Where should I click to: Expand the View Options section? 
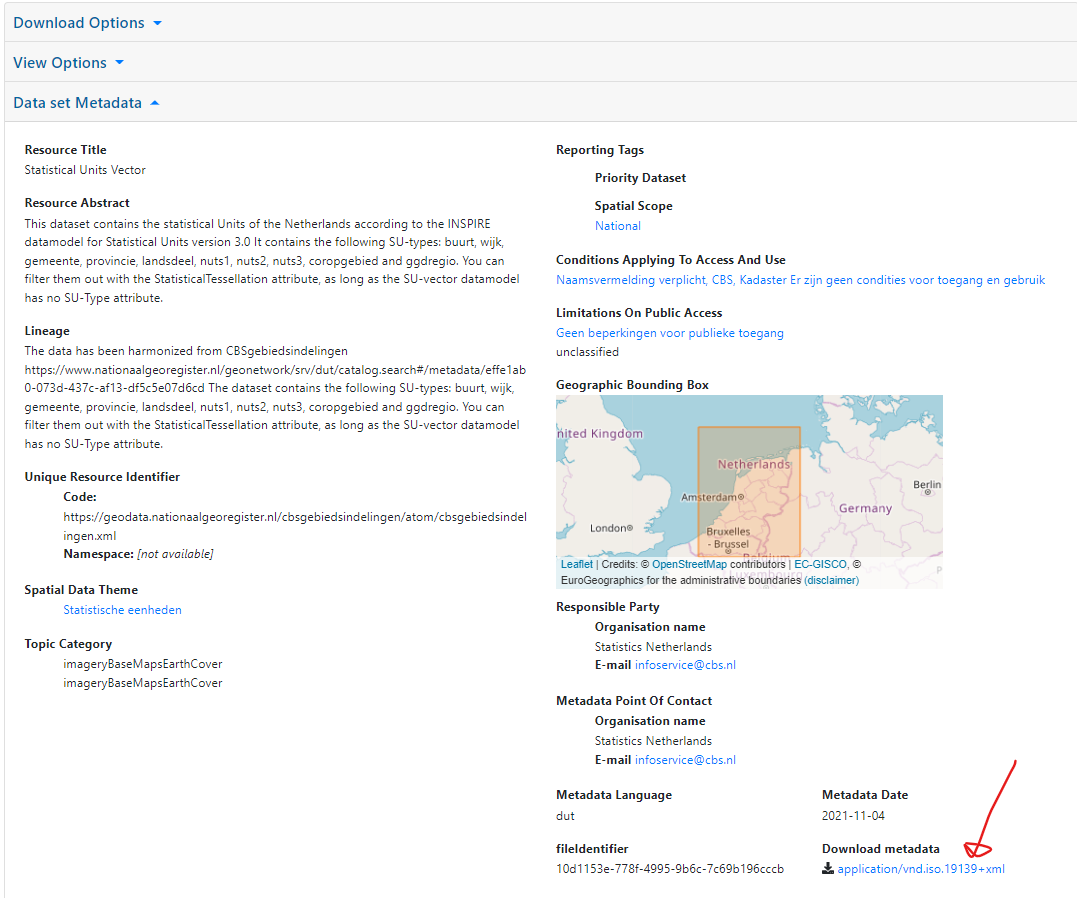[x=69, y=63]
